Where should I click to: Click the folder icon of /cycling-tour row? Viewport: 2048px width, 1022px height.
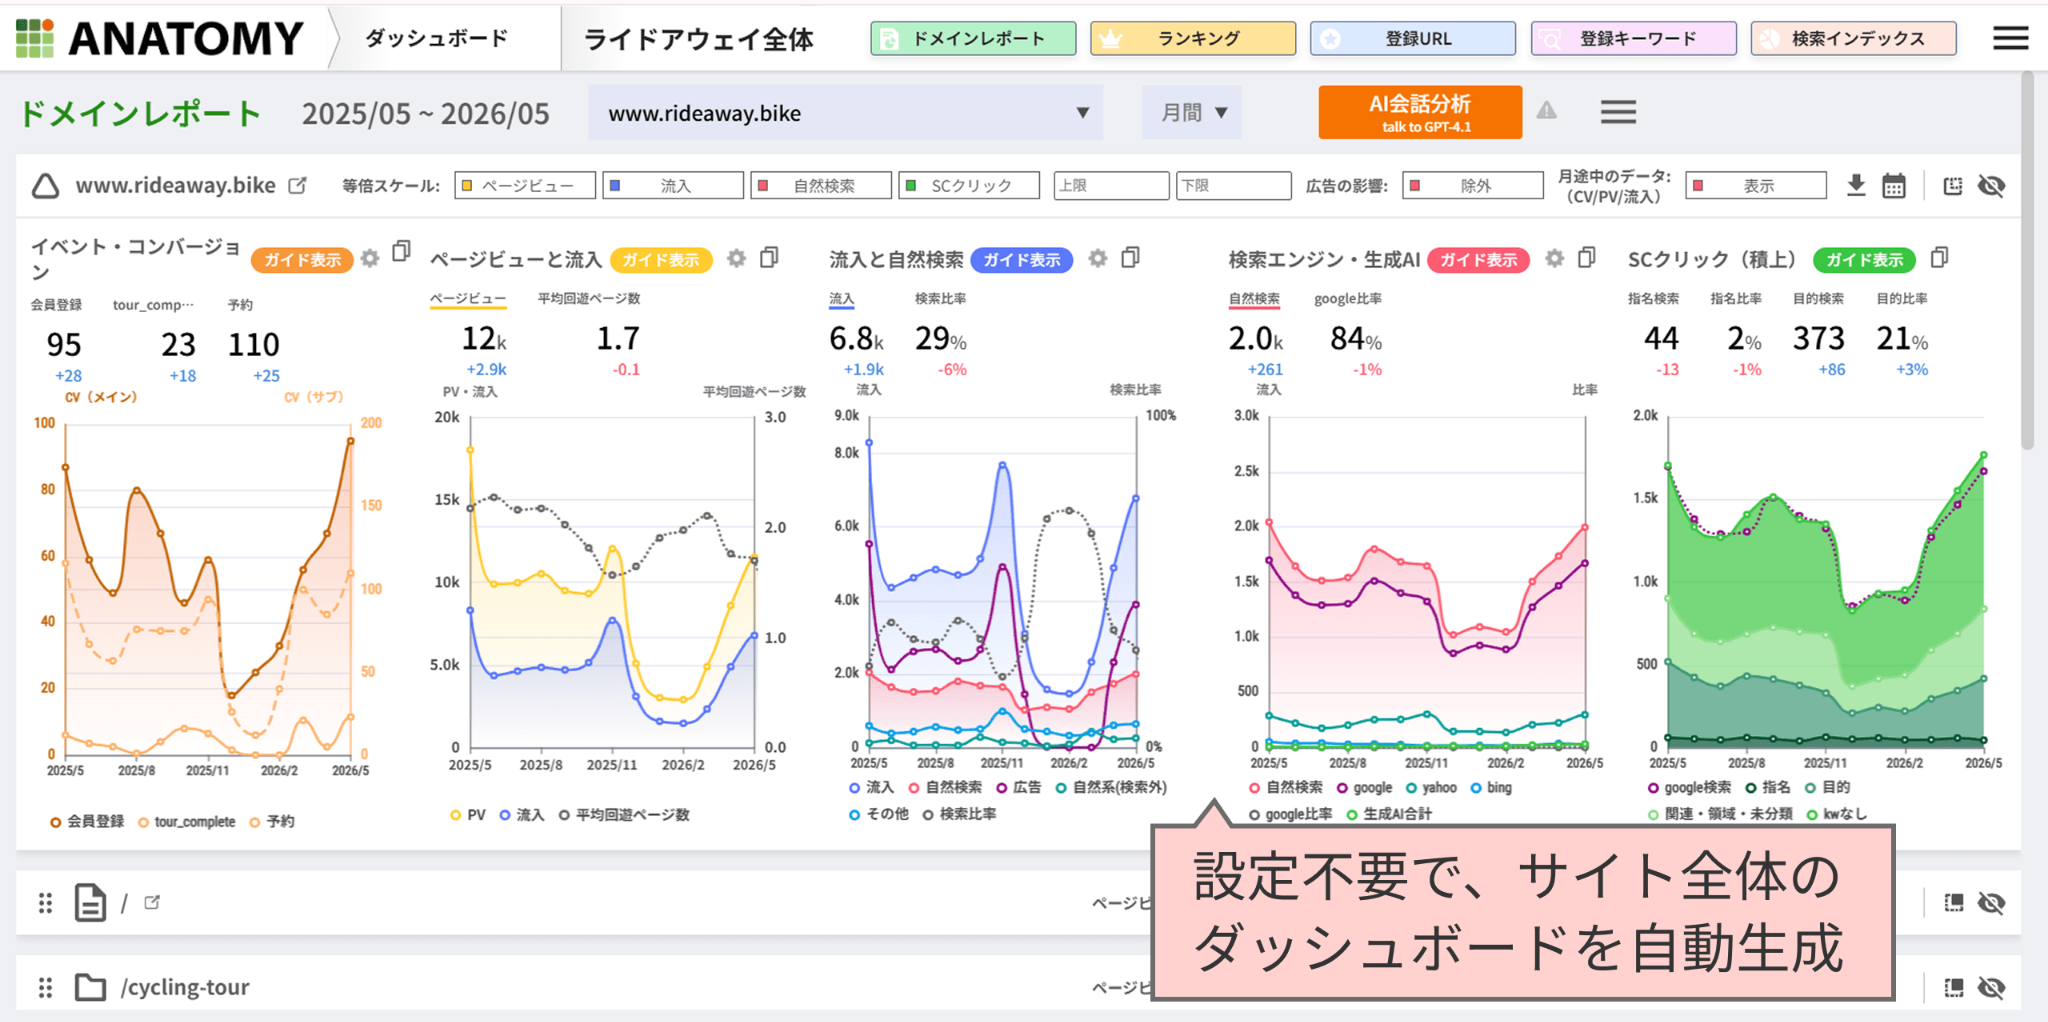(x=90, y=987)
